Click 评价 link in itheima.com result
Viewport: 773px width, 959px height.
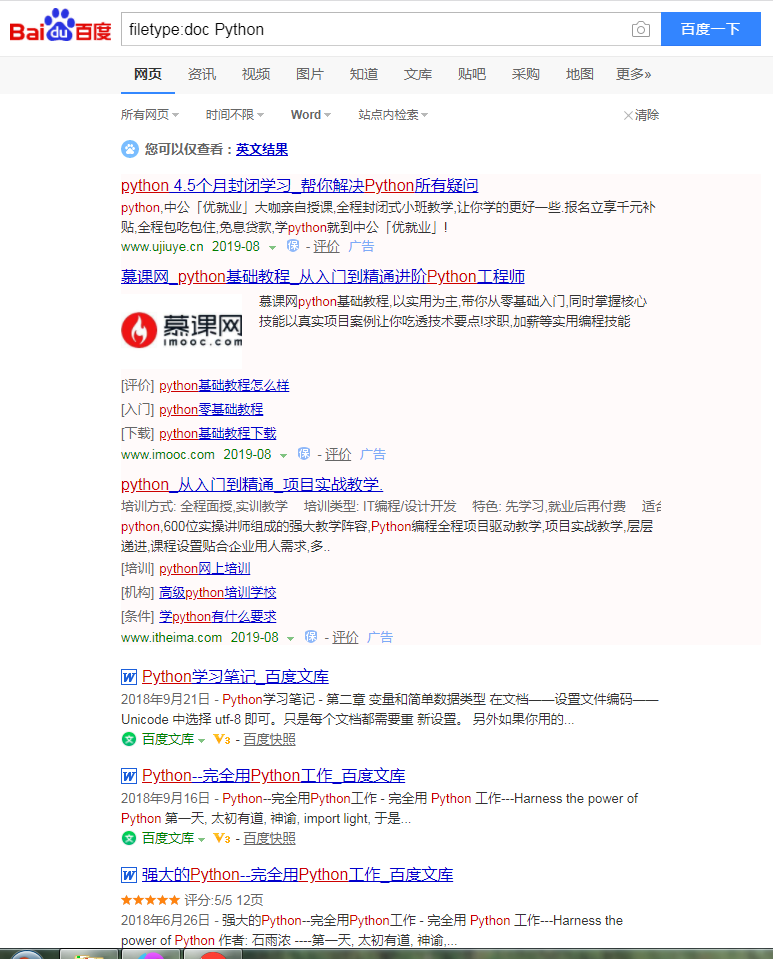tap(345, 637)
